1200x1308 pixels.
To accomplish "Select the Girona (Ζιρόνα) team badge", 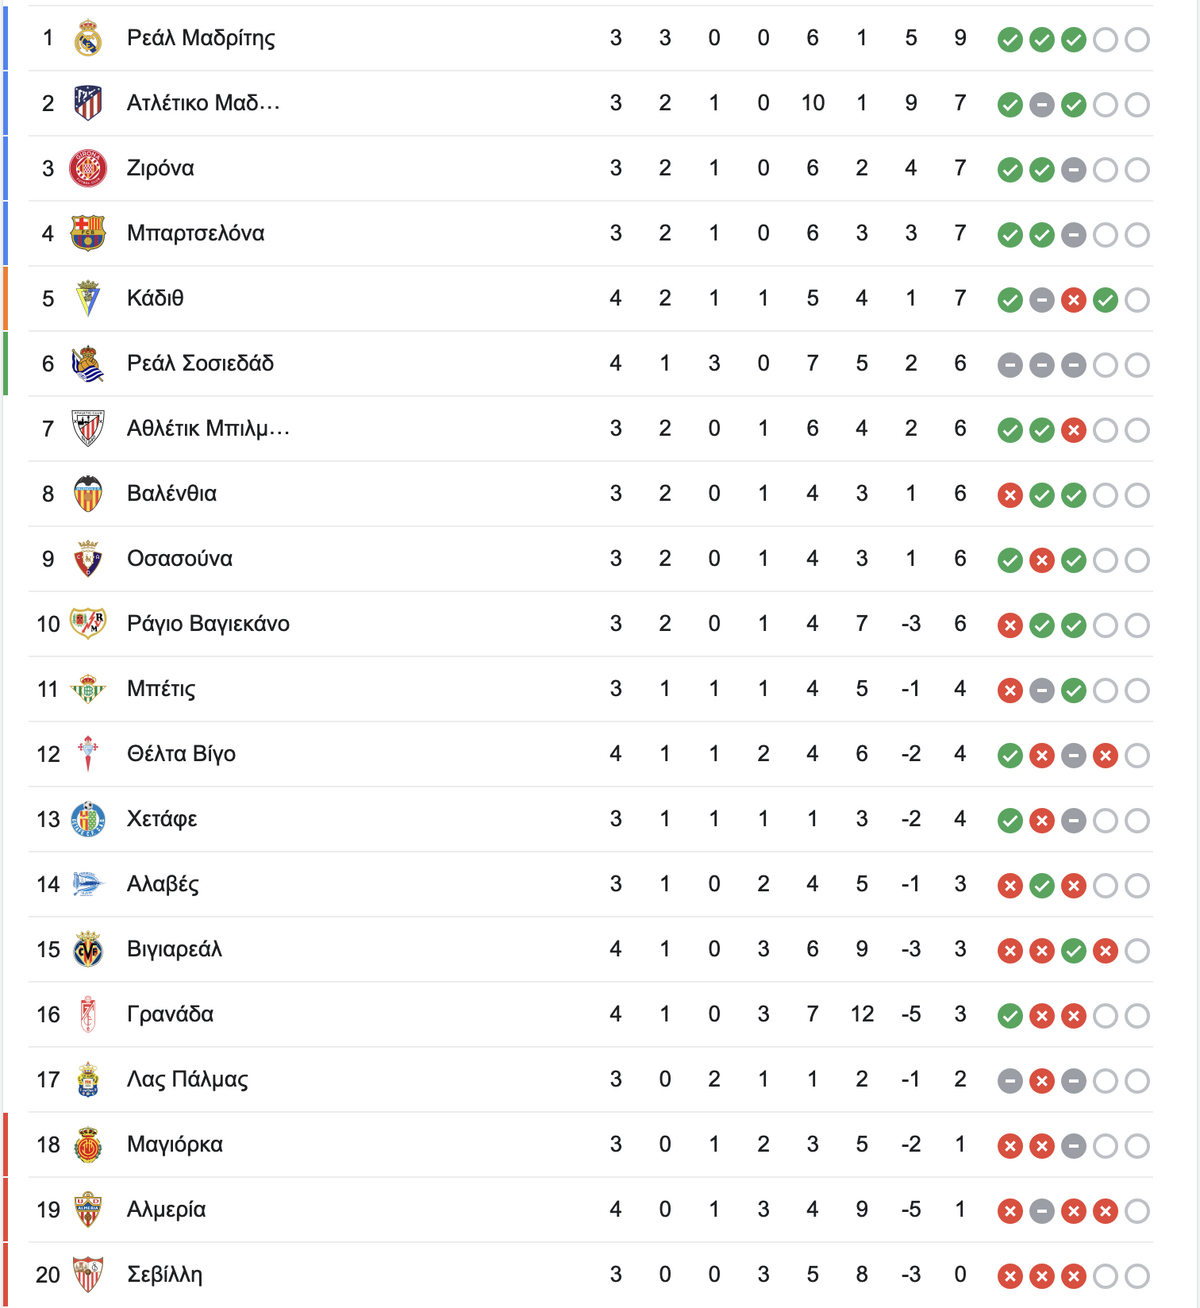I will pyautogui.click(x=88, y=168).
